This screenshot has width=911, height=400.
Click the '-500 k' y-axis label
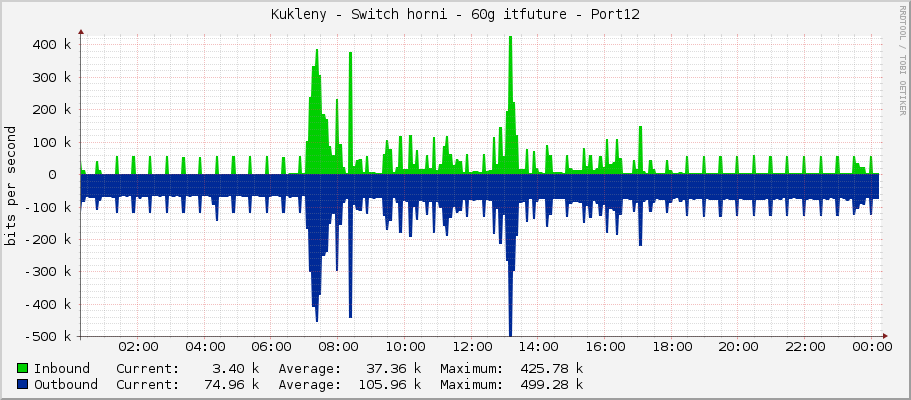coord(48,337)
